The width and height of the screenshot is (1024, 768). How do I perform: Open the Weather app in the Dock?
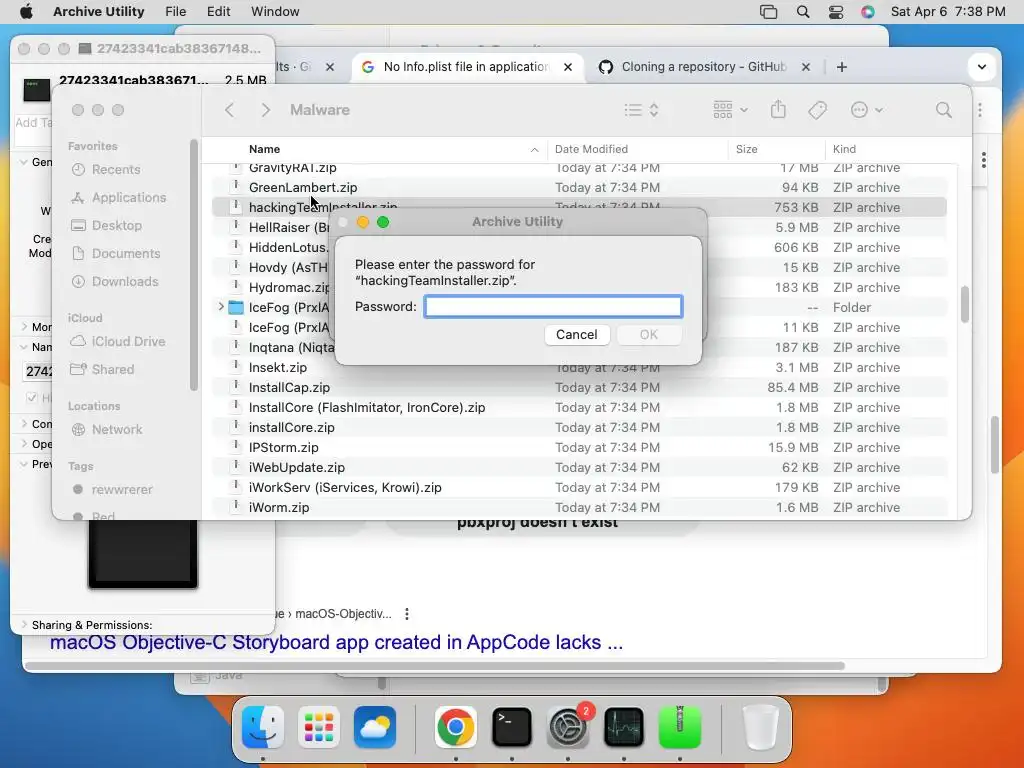click(x=375, y=726)
